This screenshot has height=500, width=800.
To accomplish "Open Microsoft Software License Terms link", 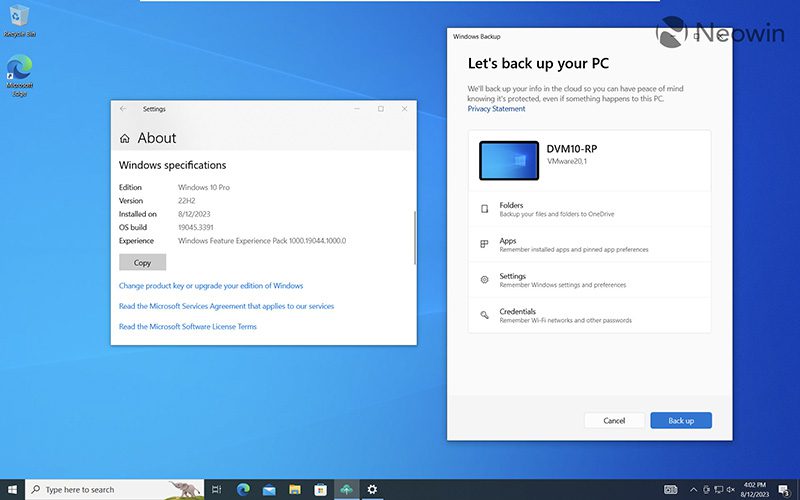I will (188, 327).
